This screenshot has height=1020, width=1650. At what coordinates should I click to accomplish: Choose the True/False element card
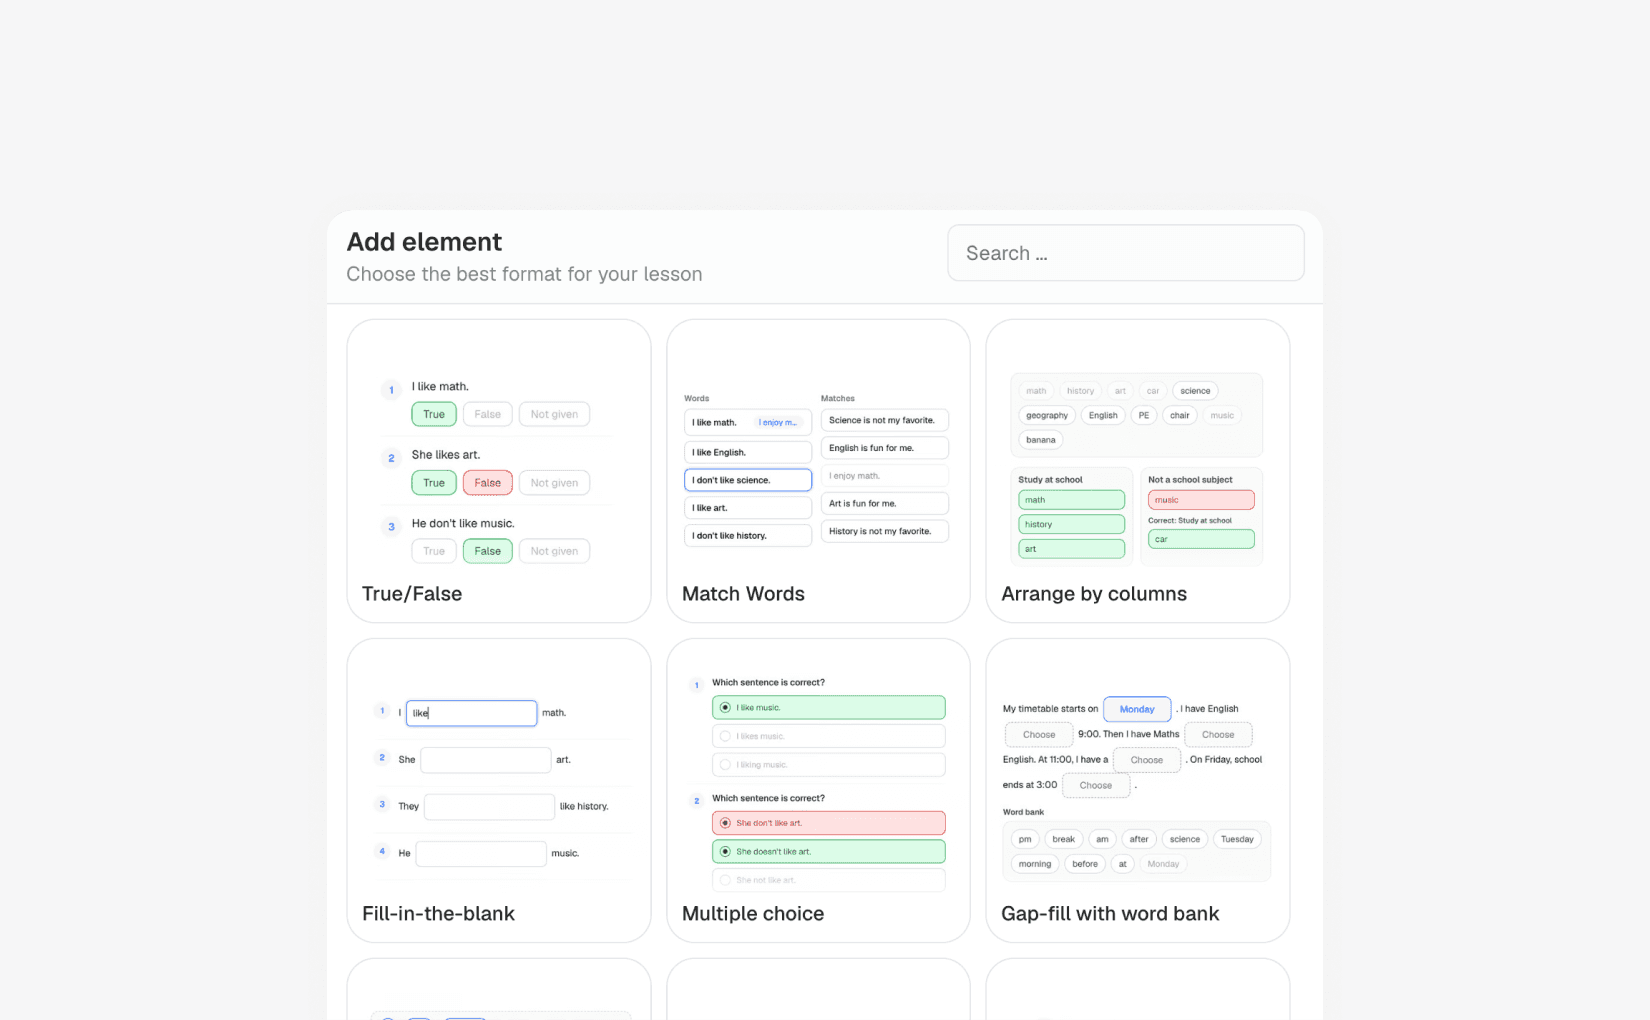coord(499,471)
